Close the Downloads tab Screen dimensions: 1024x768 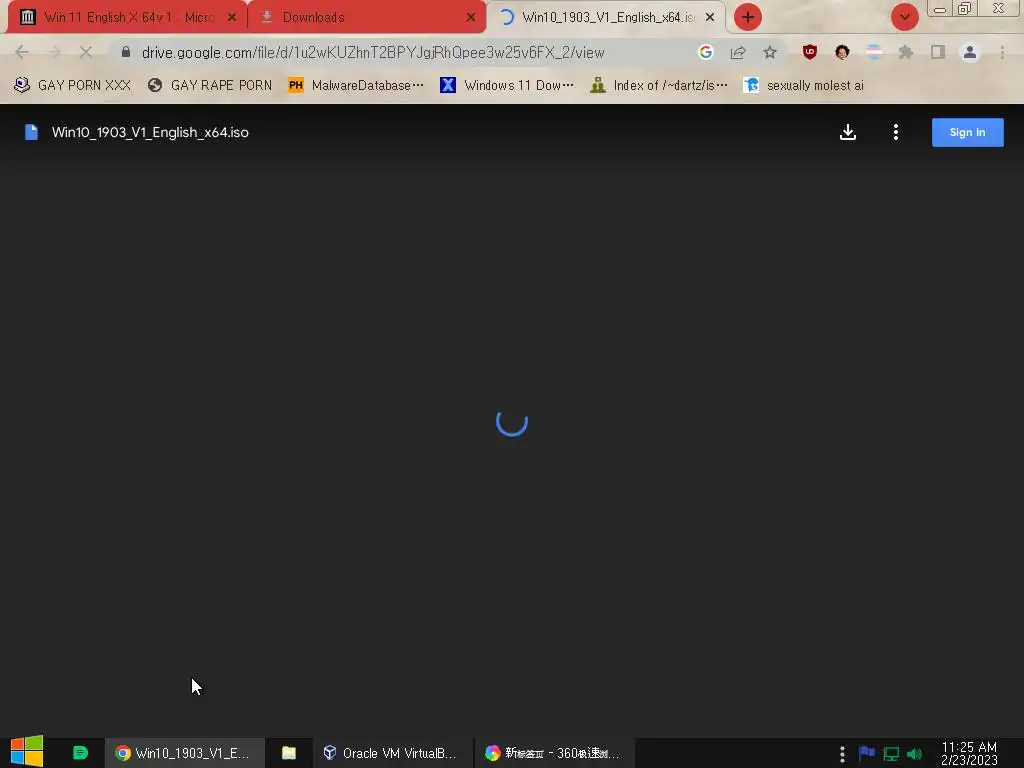(x=471, y=18)
